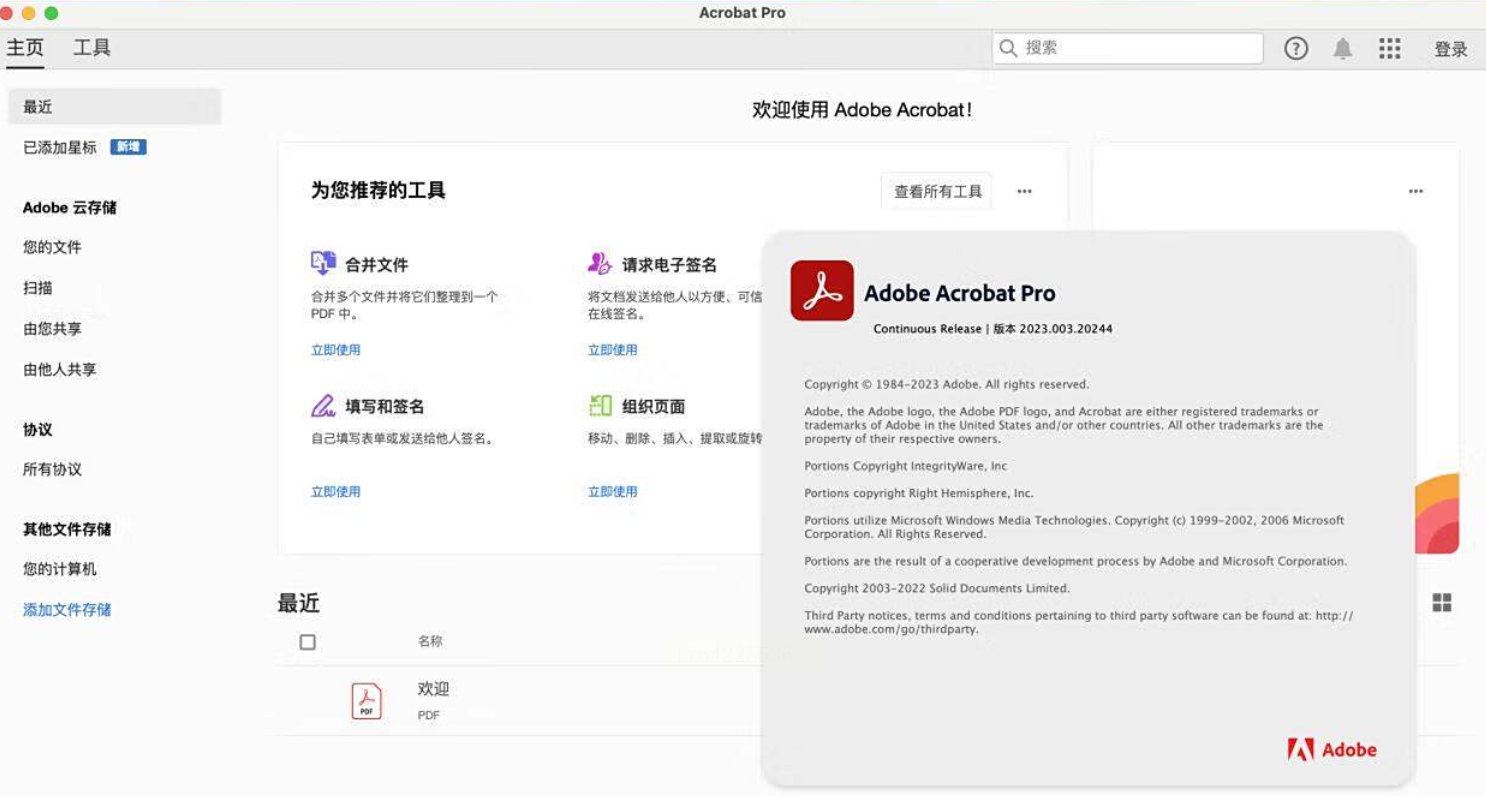
Task: Switch to the 工具 tab
Action: tap(92, 48)
